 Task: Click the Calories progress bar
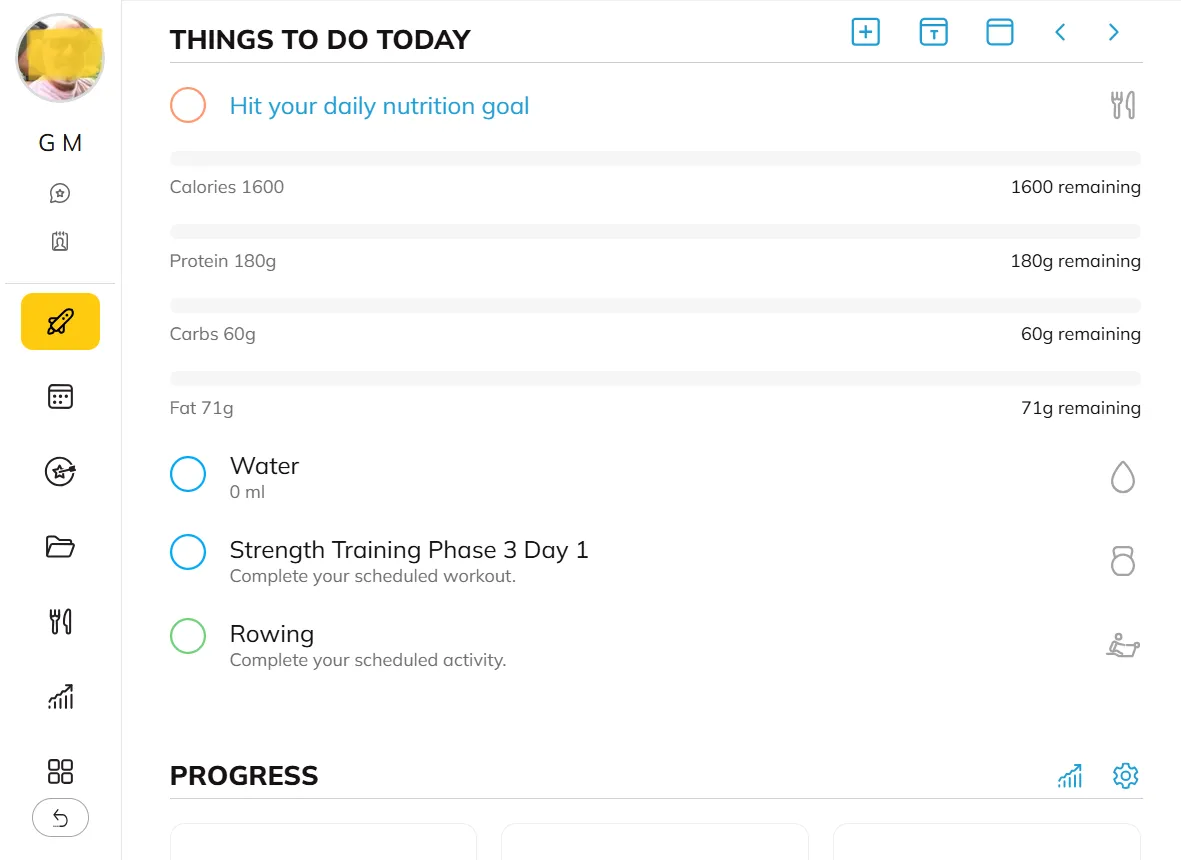pos(655,158)
